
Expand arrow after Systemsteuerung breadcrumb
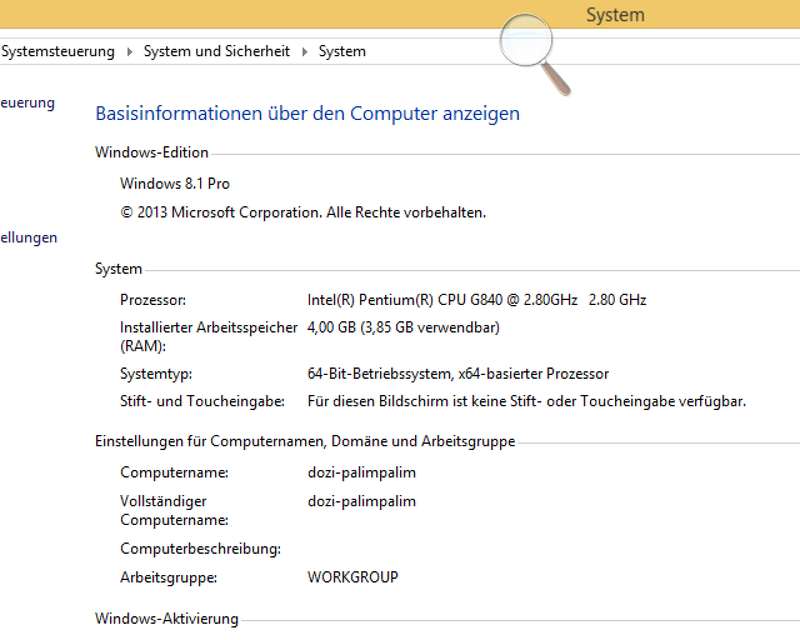point(130,51)
